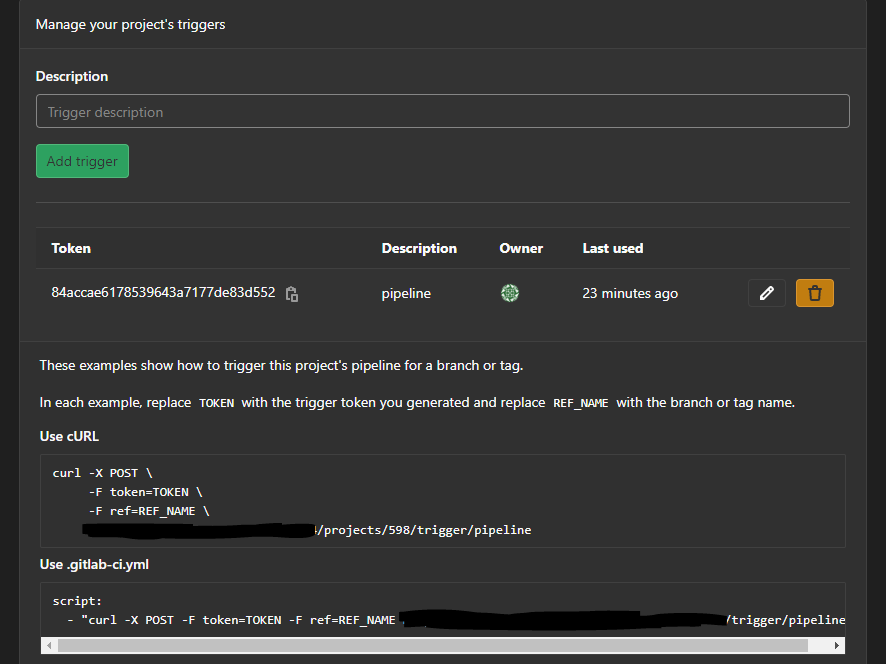886x664 pixels.
Task: Click the Trigger description input field
Action: pos(443,110)
